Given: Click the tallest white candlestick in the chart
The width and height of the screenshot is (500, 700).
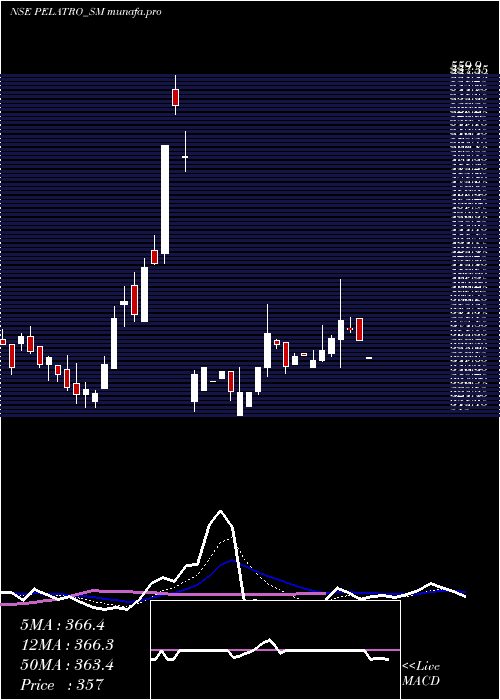Looking at the screenshot, I should [165, 199].
